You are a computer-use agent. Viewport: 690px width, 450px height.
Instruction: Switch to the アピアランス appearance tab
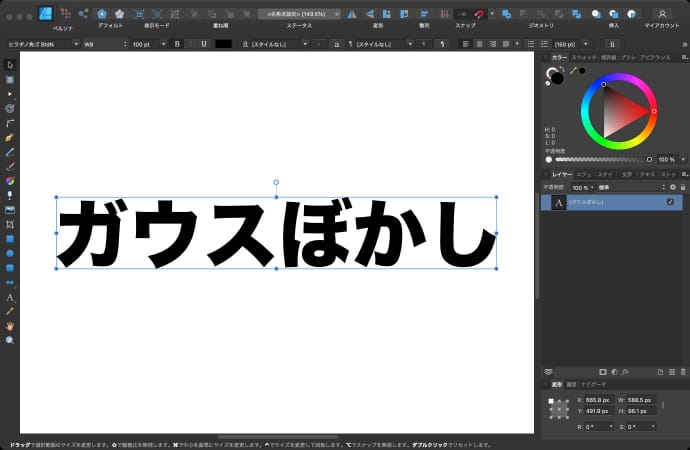(x=655, y=57)
